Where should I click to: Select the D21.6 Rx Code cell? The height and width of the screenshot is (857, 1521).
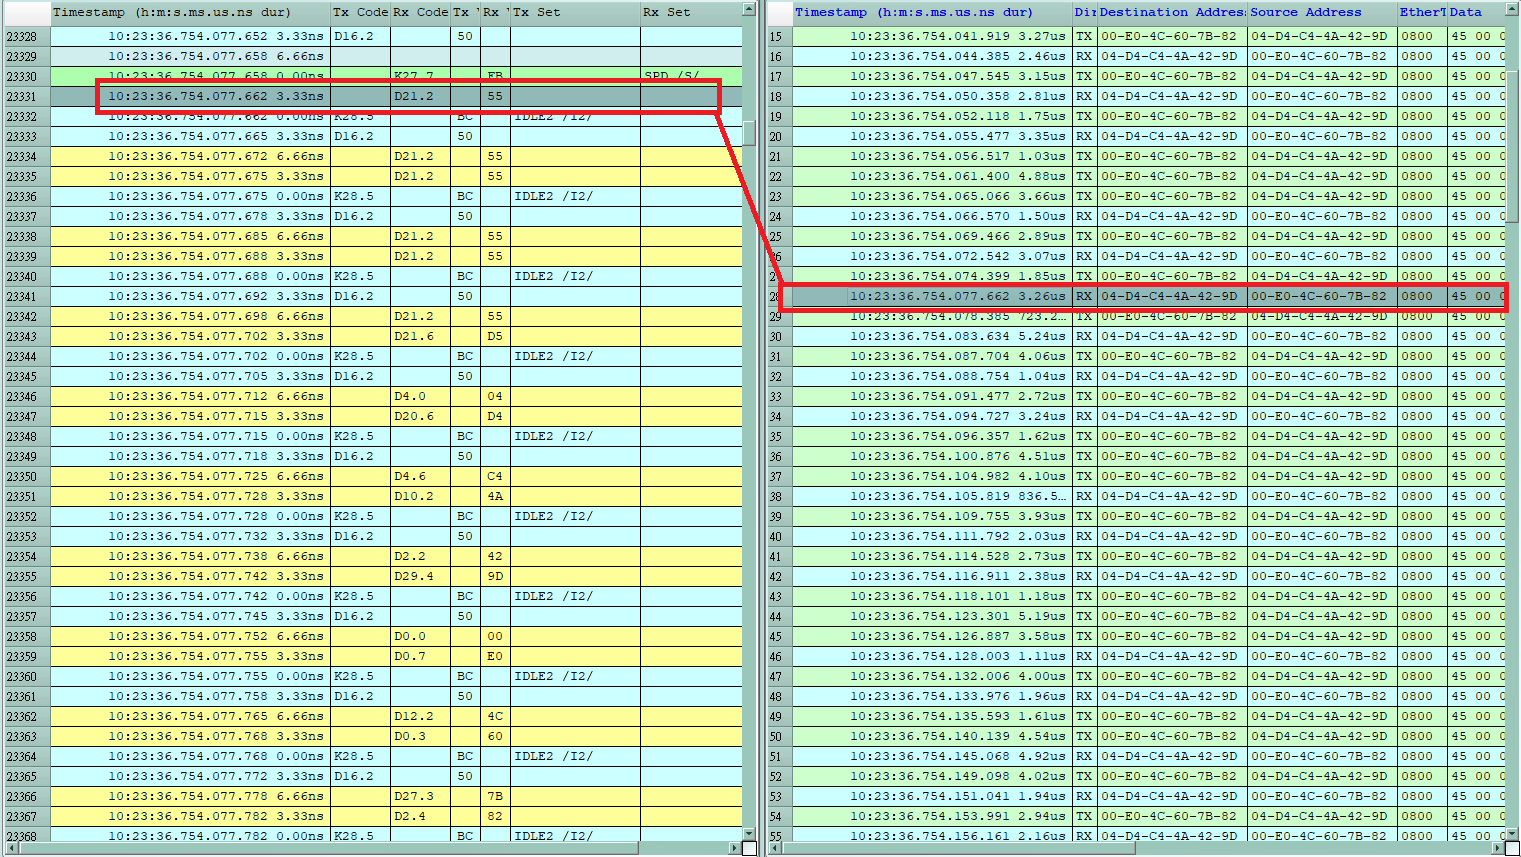pos(420,336)
